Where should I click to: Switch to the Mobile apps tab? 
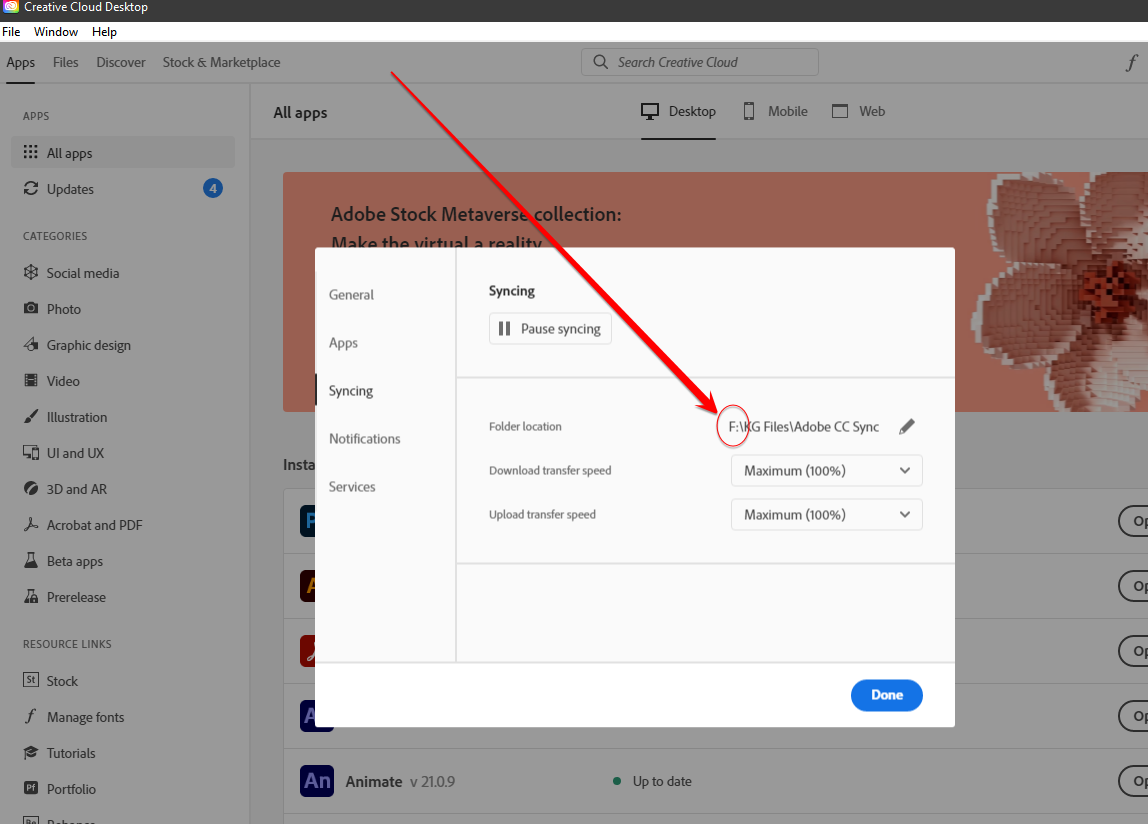tap(775, 111)
